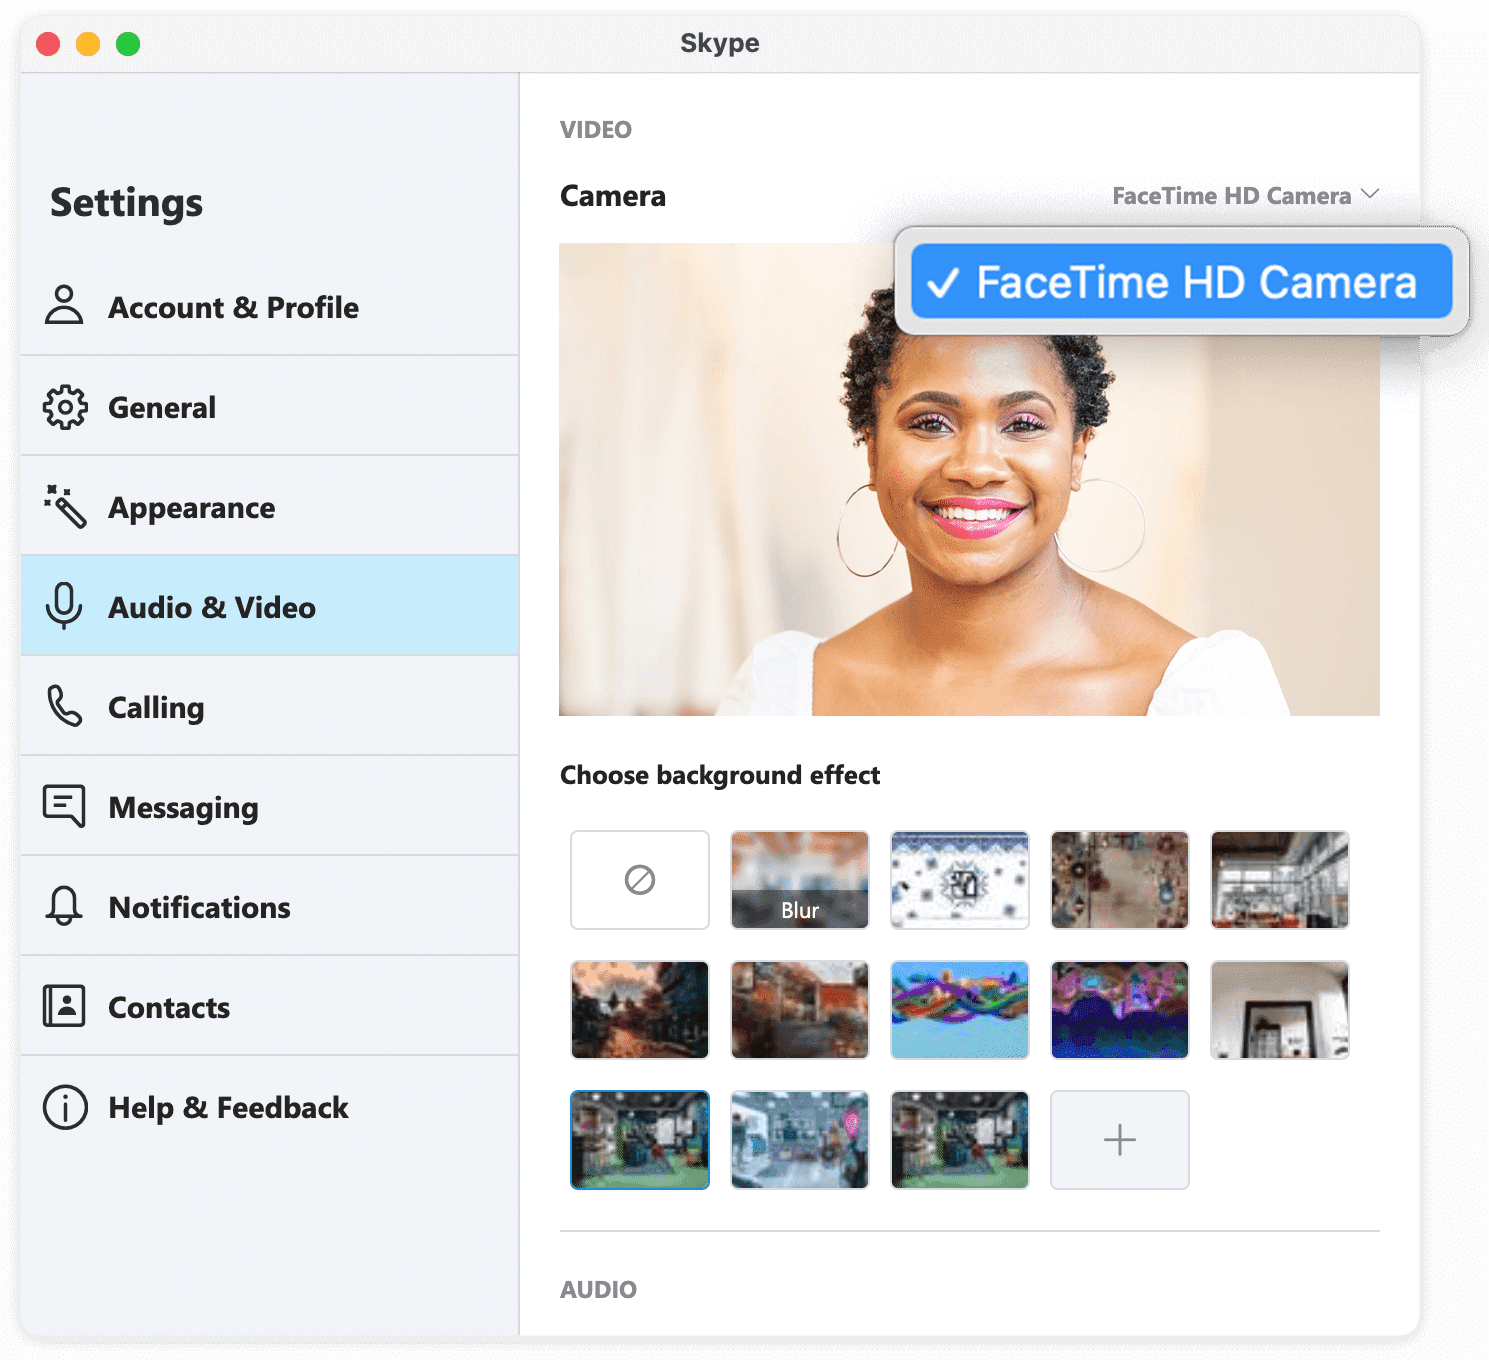Screen dimensions: 1489x1360
Task: Select the Notifications bell icon
Action: pos(64,907)
